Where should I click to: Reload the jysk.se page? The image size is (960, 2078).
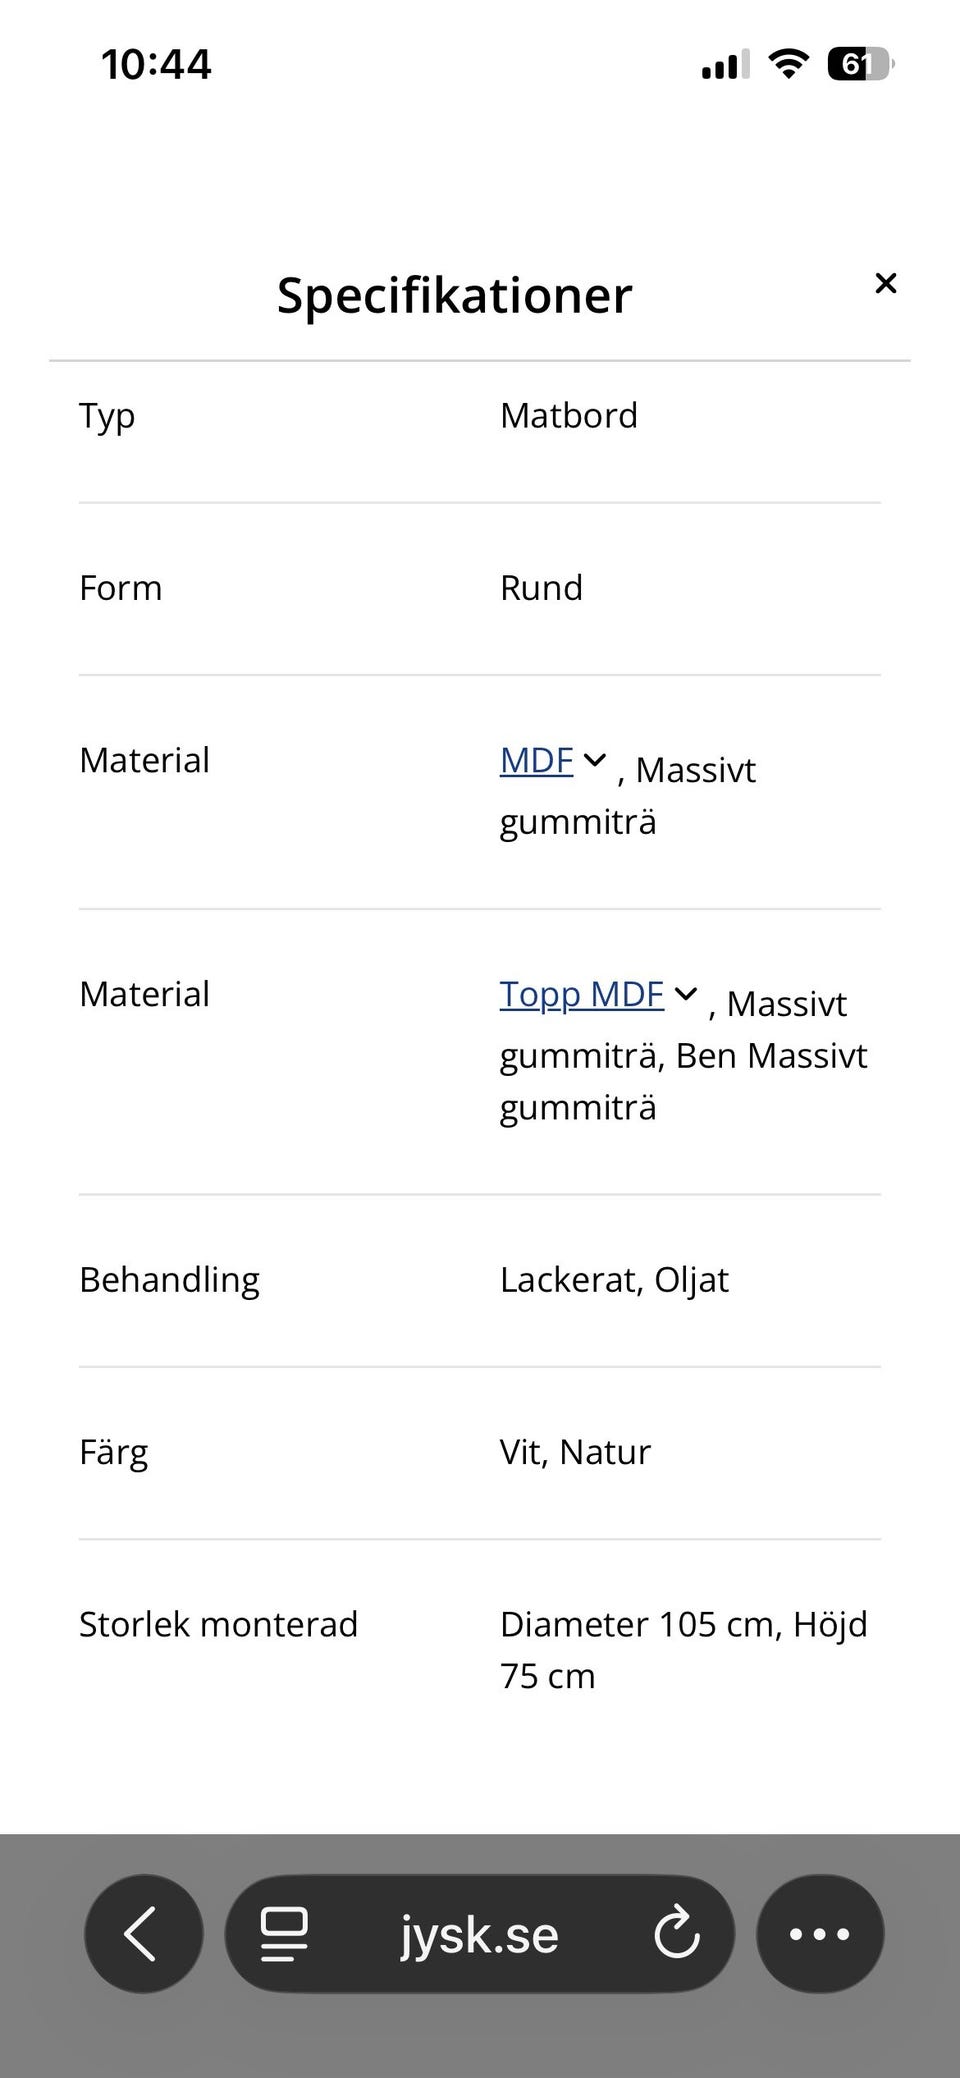(677, 1933)
